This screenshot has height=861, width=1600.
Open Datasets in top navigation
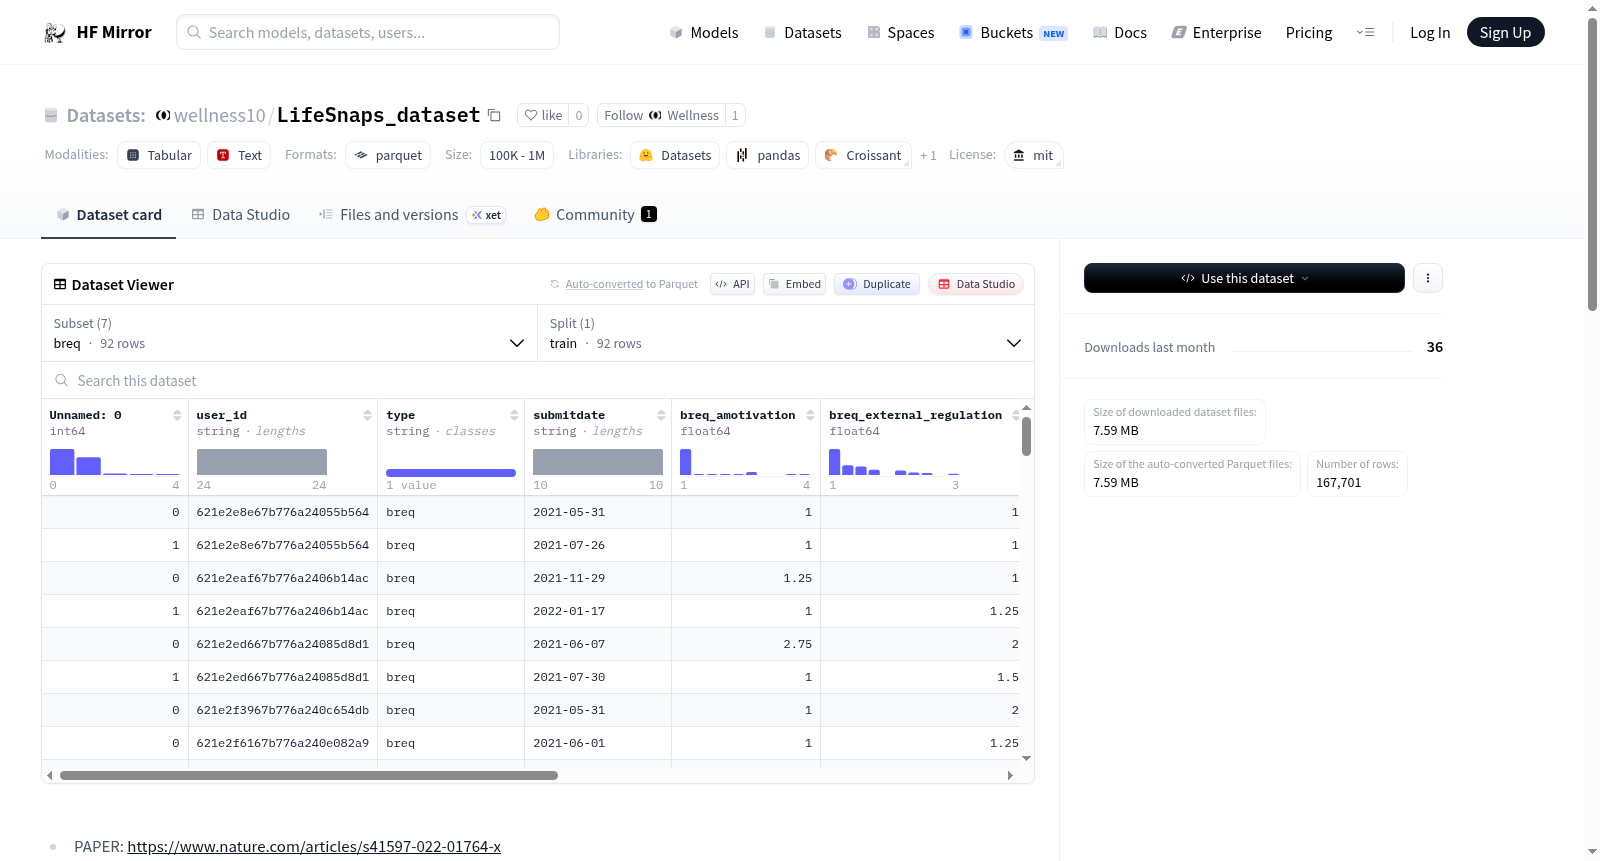pyautogui.click(x=802, y=33)
